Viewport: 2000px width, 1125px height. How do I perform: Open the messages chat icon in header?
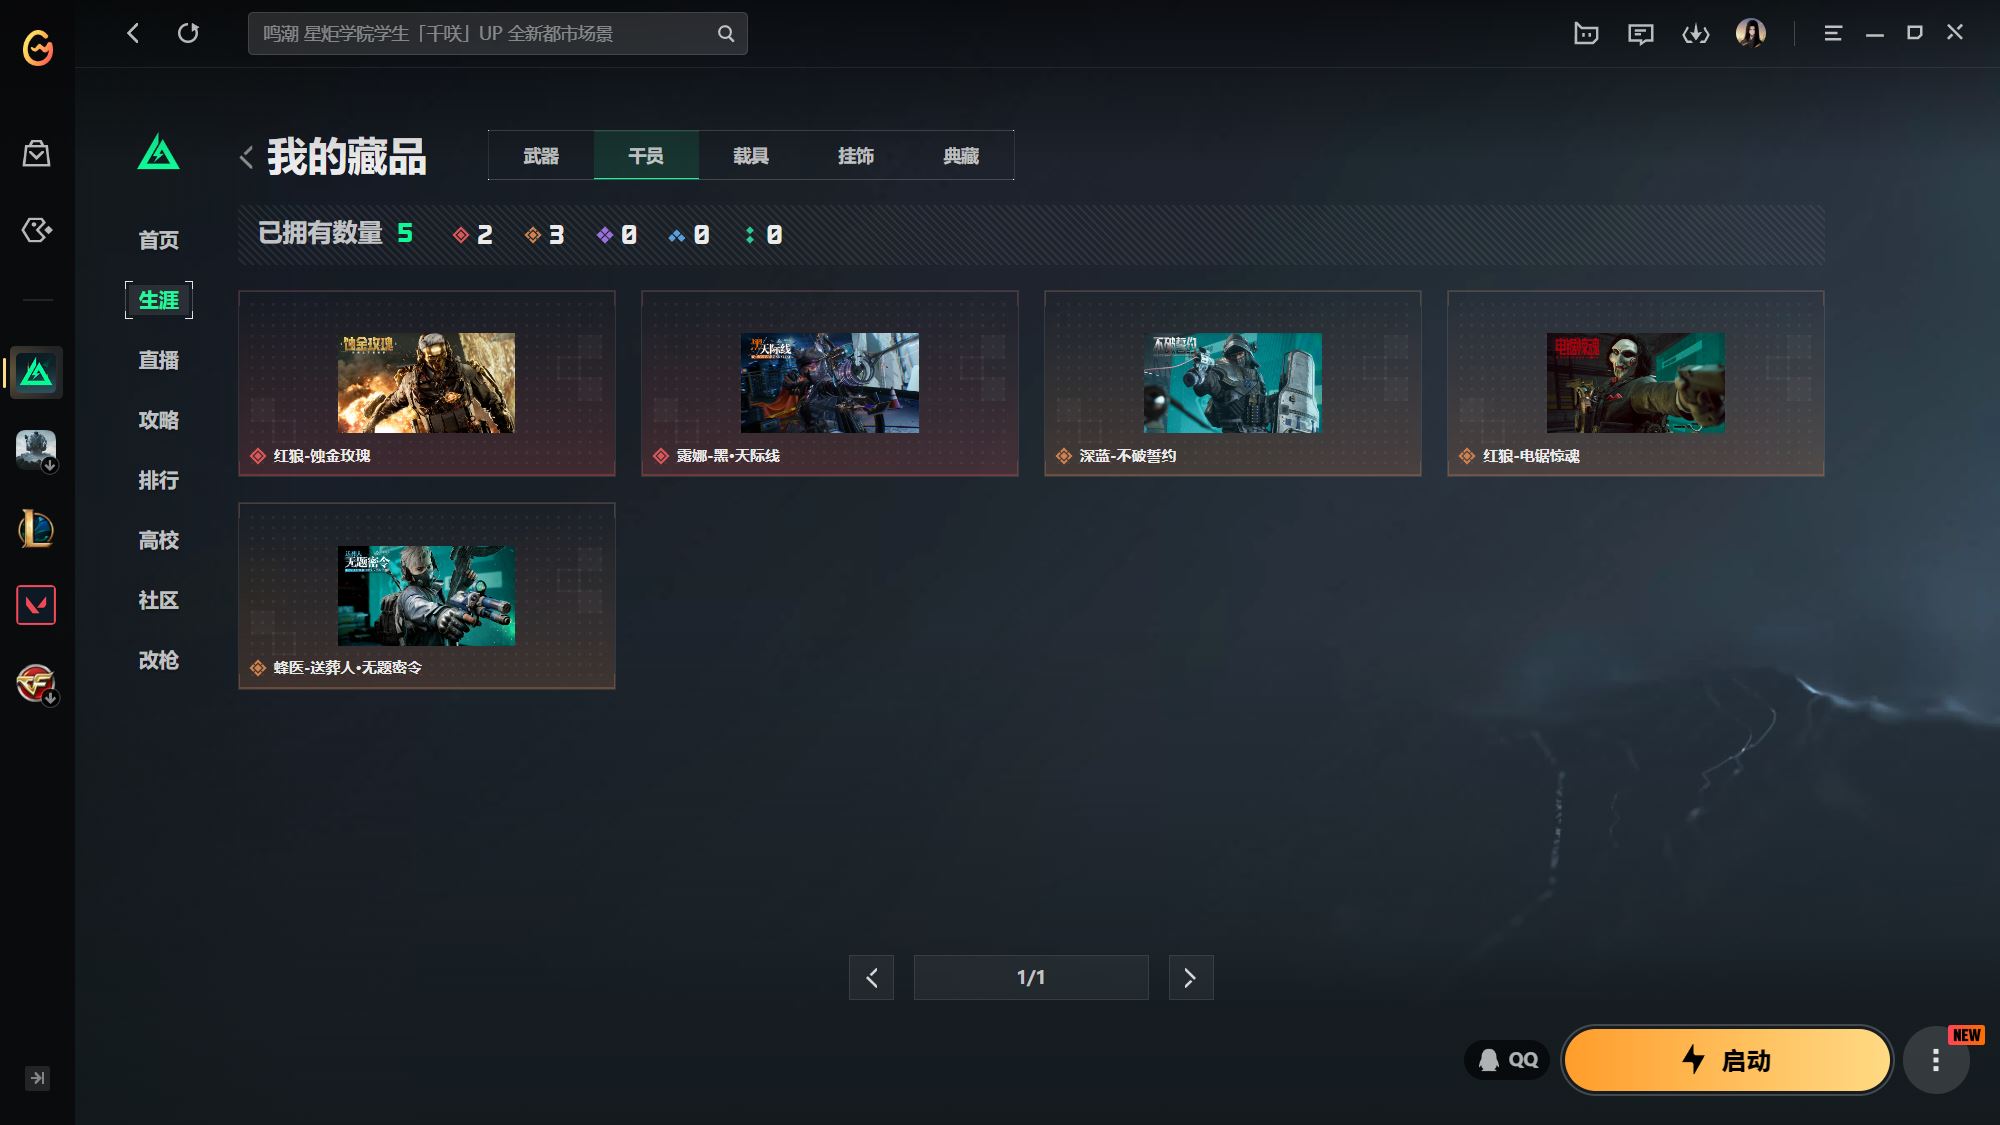1640,34
